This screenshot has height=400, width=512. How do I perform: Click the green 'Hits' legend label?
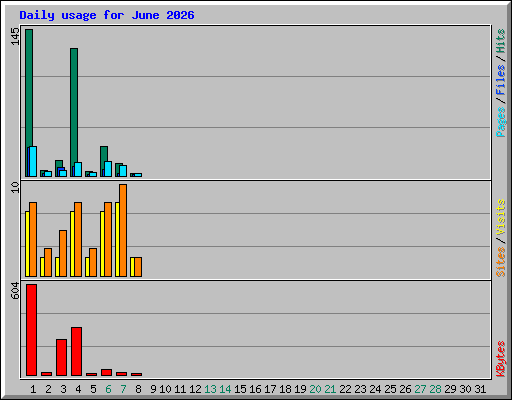click(500, 41)
